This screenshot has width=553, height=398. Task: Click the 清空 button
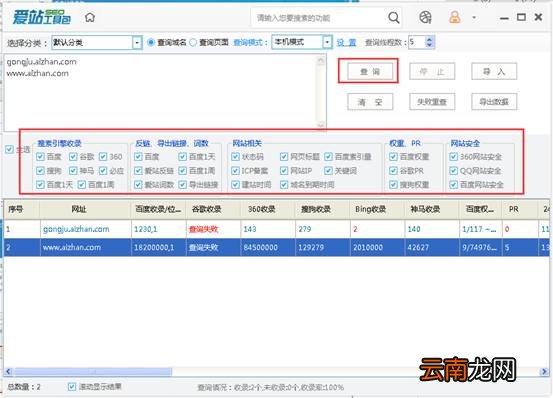[x=370, y=102]
